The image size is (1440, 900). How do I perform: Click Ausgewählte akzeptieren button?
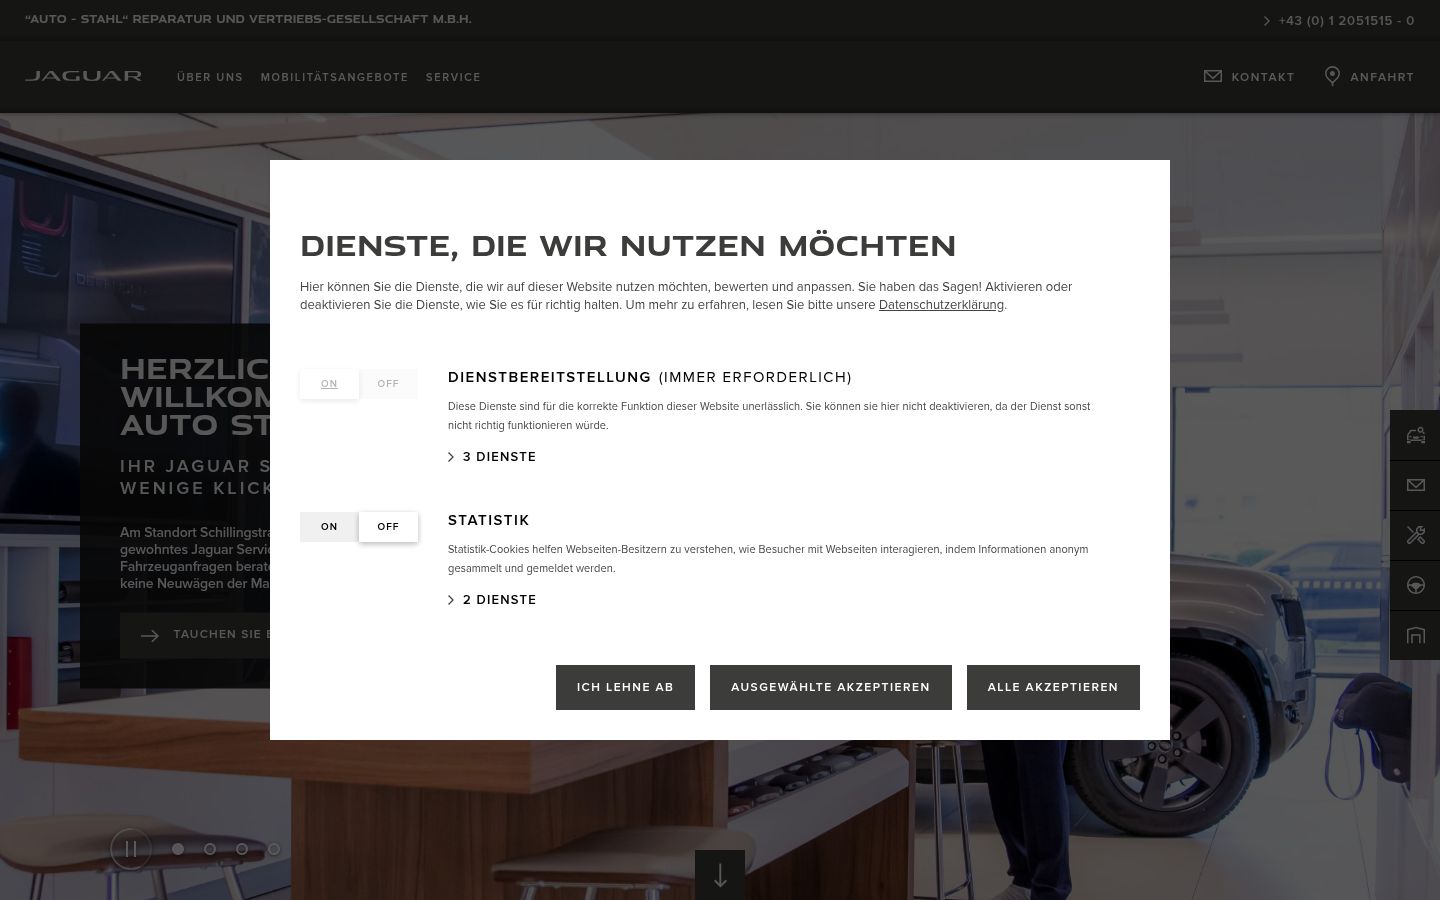(830, 687)
